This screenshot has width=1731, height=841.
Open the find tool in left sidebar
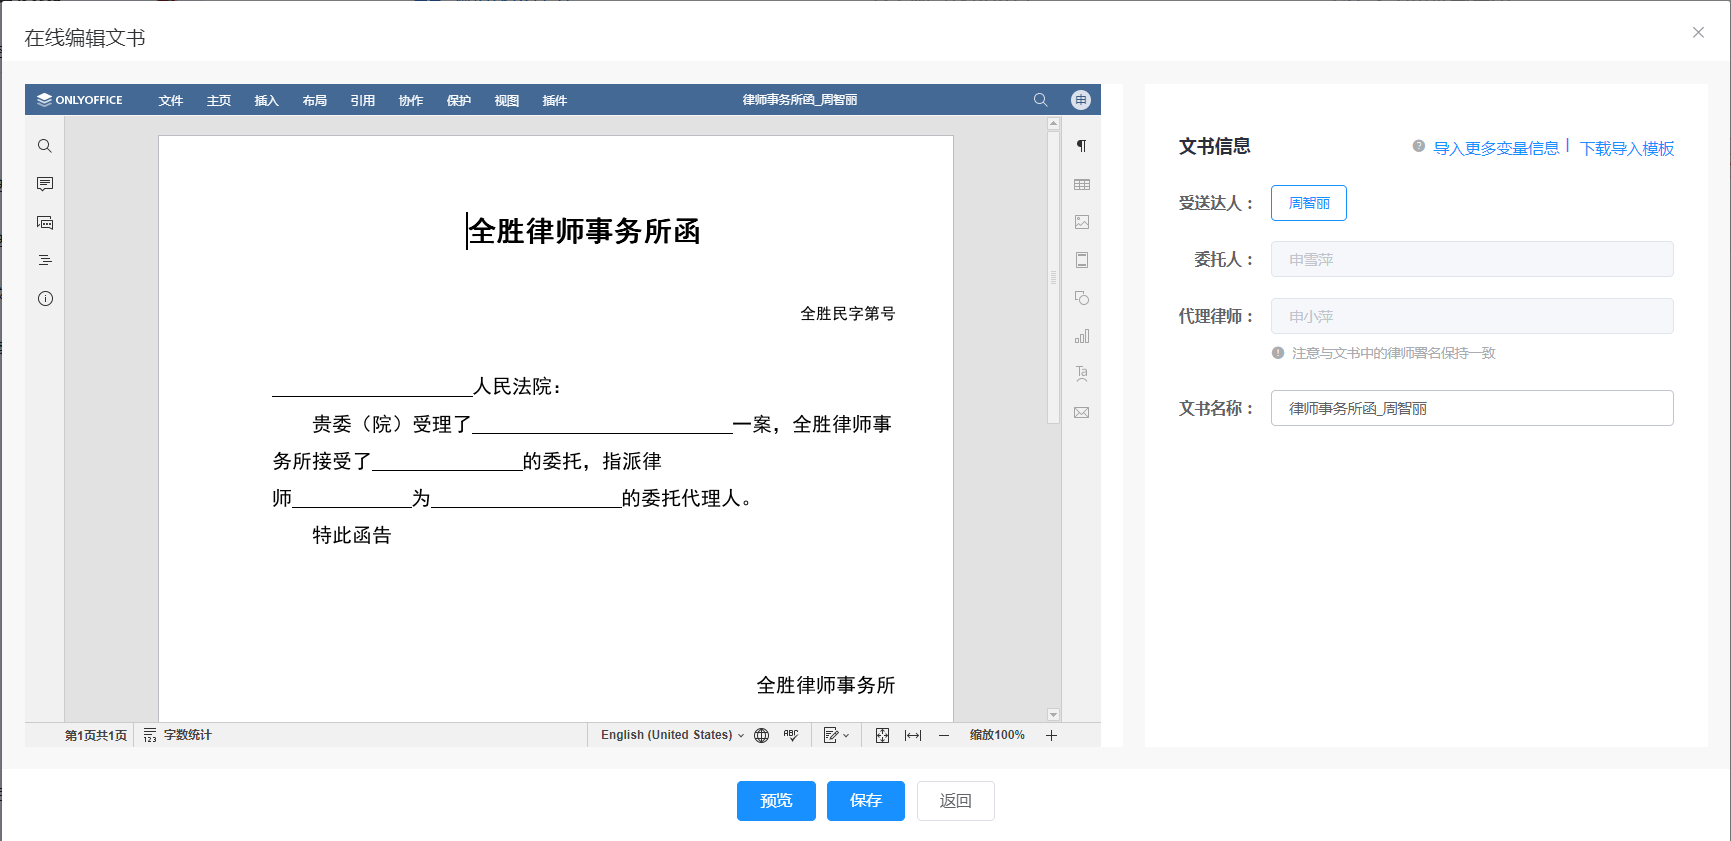tap(45, 146)
